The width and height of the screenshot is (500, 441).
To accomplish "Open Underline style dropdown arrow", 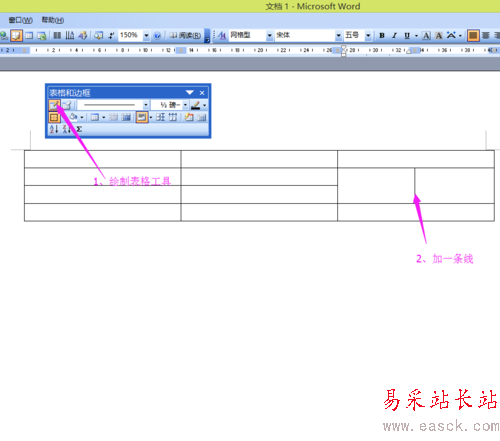I will point(416,35).
